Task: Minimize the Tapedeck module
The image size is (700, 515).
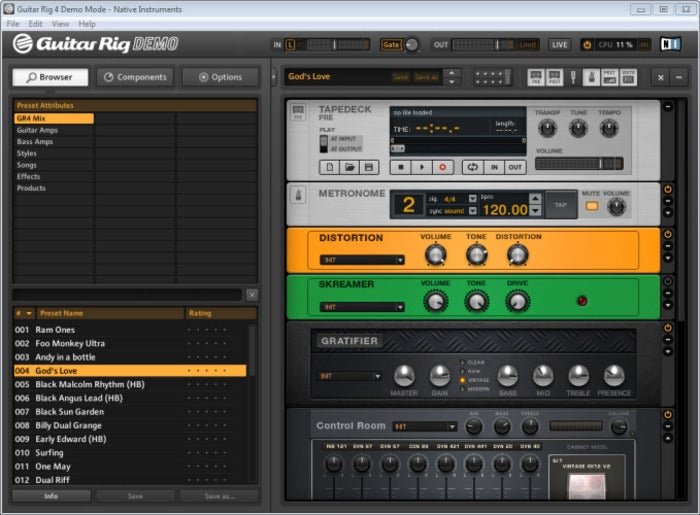Action: [668, 107]
